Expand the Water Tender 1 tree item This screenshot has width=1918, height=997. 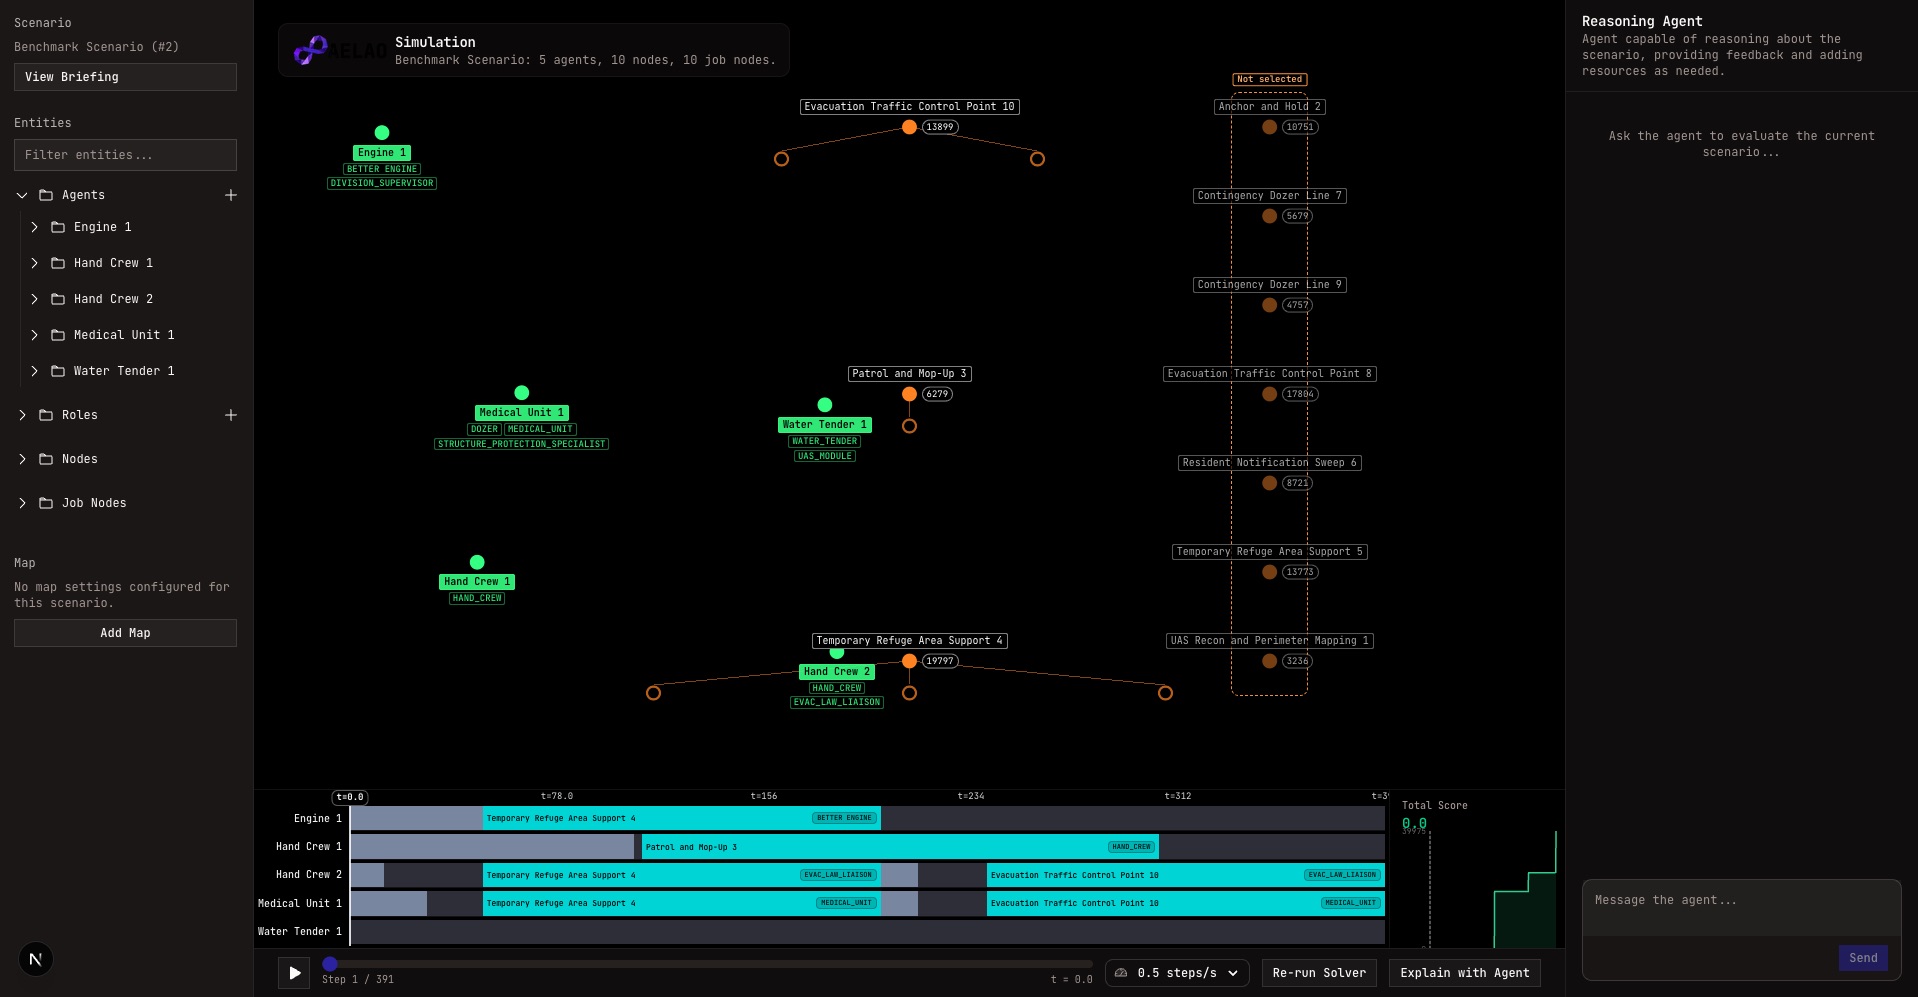[x=34, y=371]
